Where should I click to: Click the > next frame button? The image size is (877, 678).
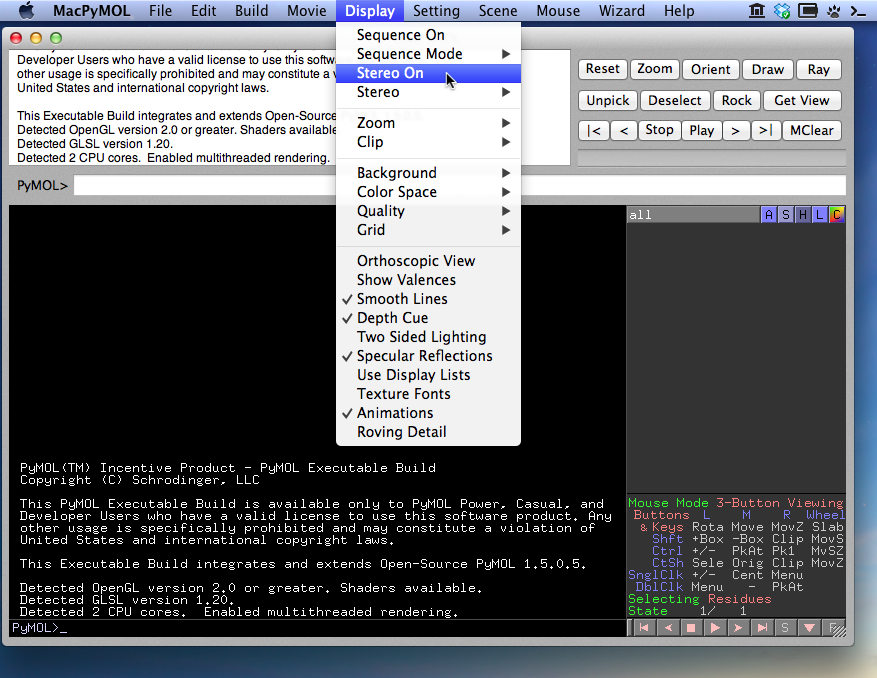coord(735,130)
